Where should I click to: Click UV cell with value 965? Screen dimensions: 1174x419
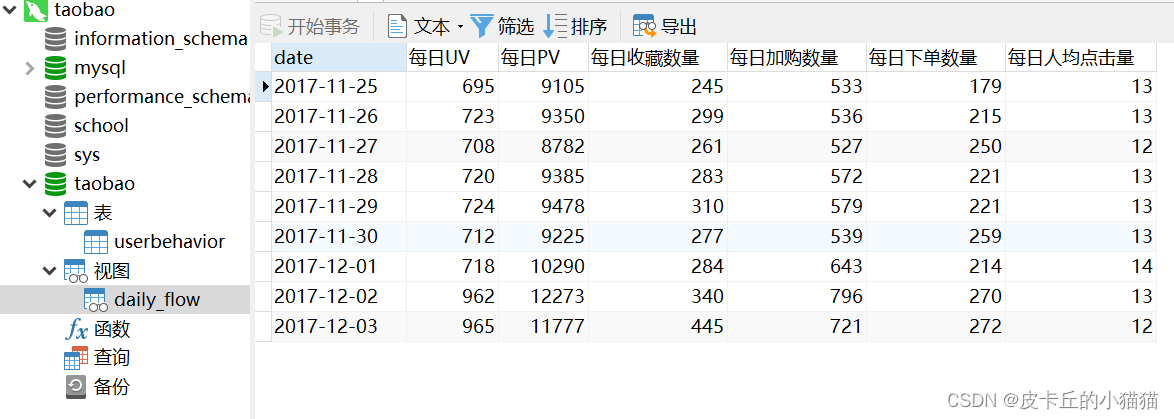[x=452, y=326]
